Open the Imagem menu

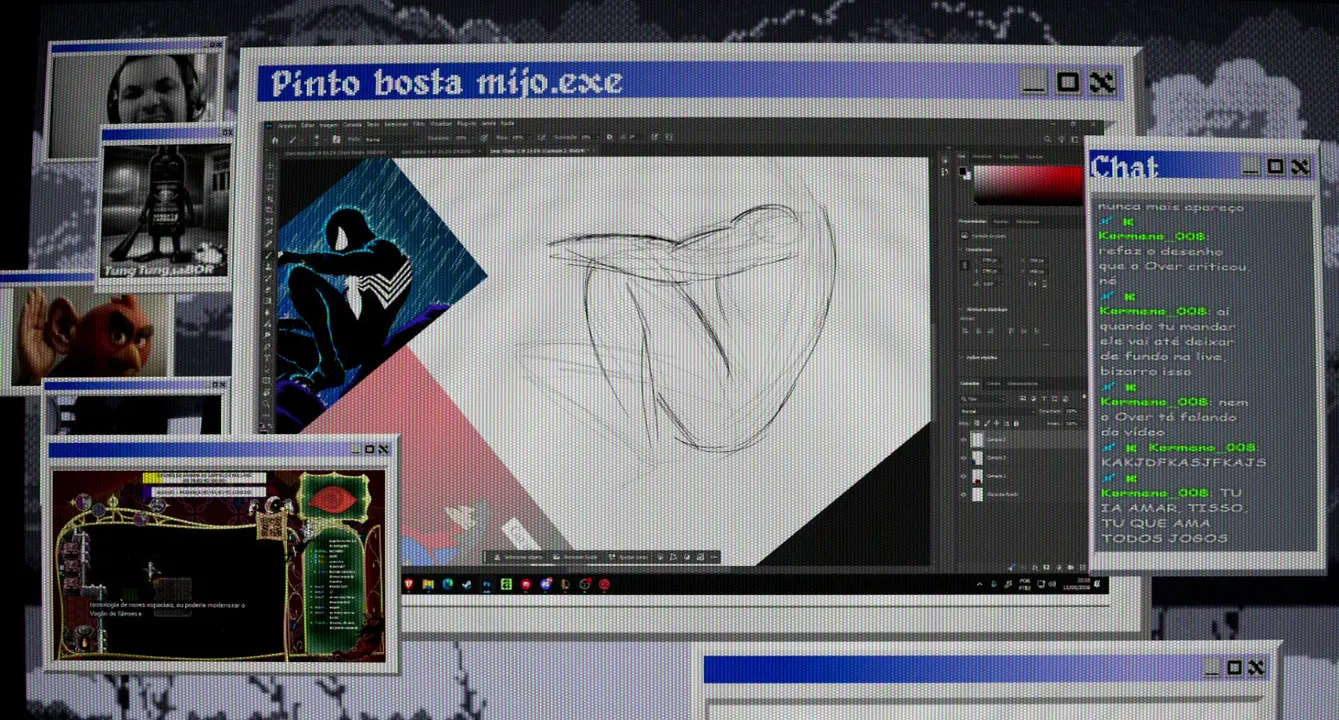point(329,125)
